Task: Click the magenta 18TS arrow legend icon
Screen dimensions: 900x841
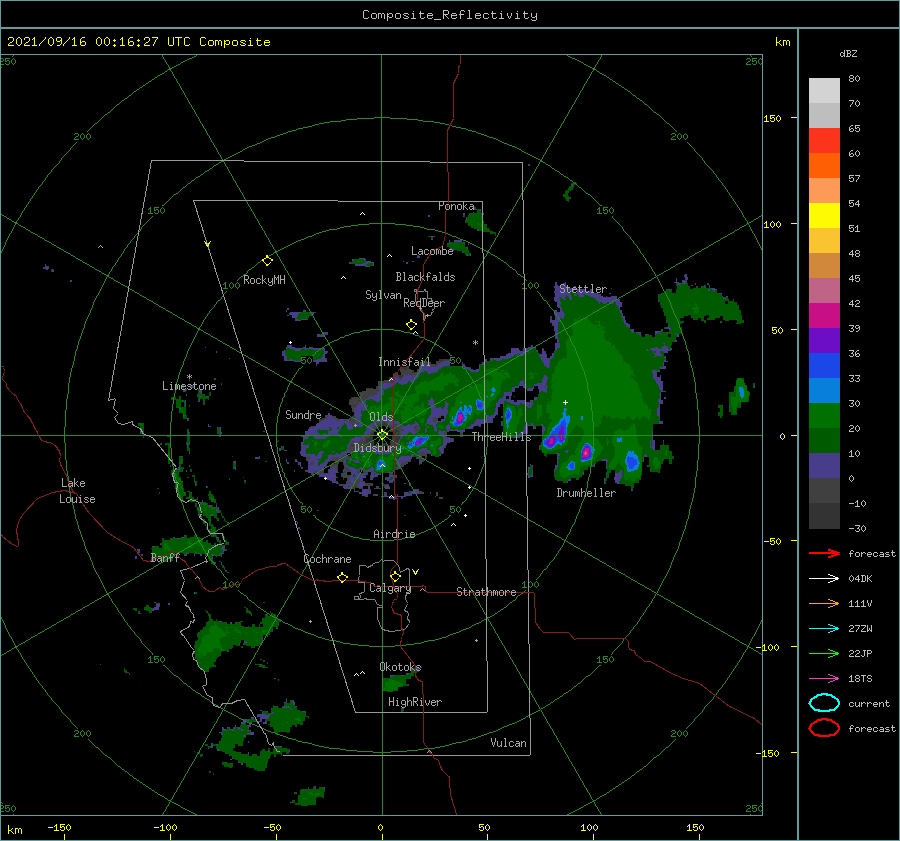Action: coord(824,679)
